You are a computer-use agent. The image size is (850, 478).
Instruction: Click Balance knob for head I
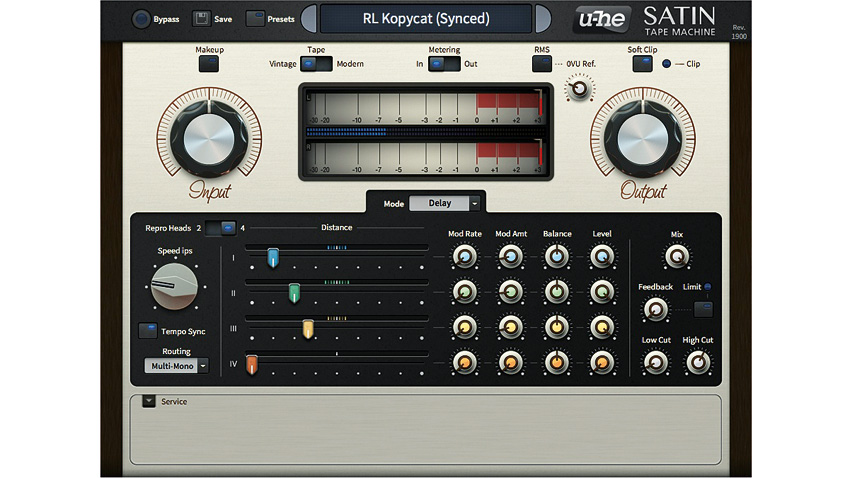[556, 256]
